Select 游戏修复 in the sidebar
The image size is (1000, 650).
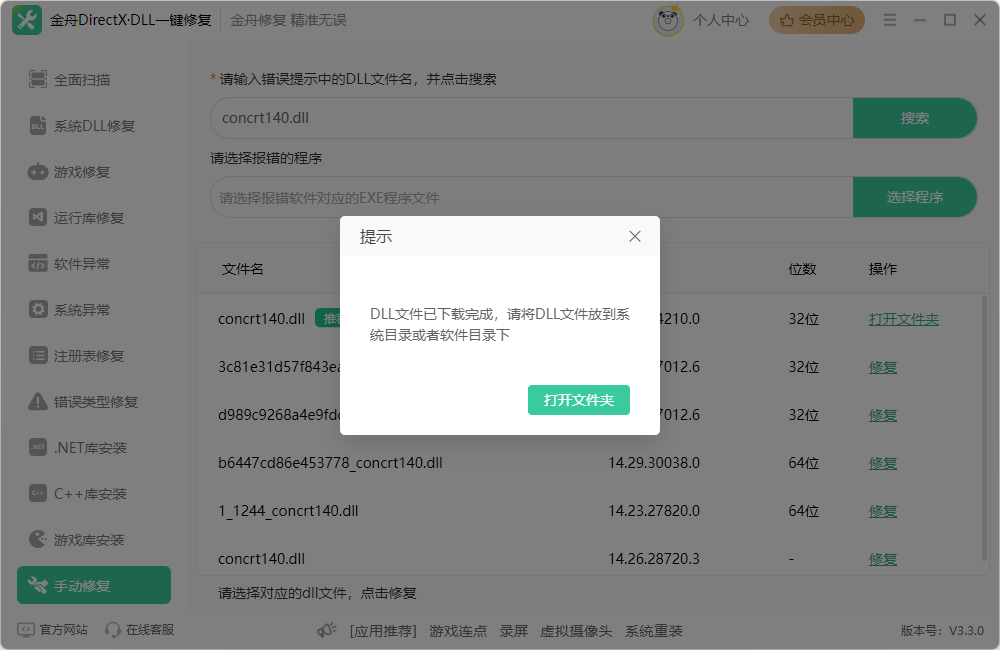tap(70, 172)
